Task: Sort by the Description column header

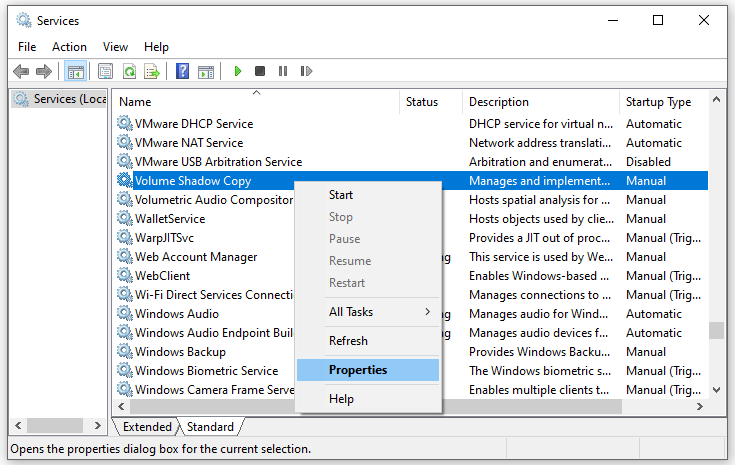Action: click(541, 102)
